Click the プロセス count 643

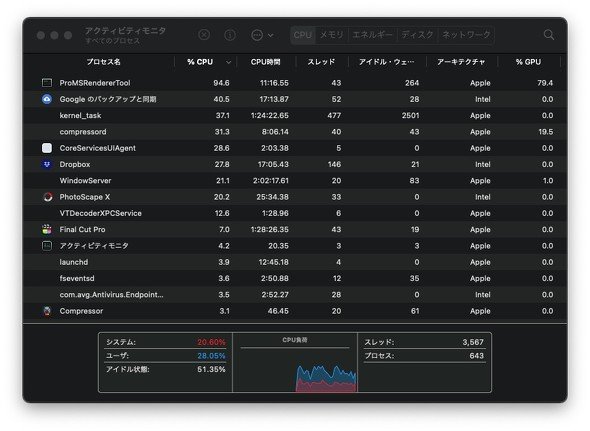click(476, 356)
